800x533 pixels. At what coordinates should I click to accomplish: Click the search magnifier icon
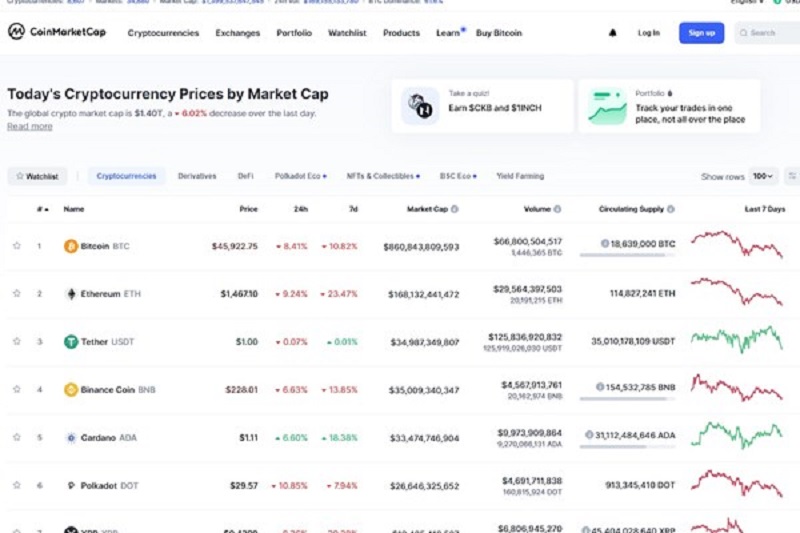tap(743, 33)
